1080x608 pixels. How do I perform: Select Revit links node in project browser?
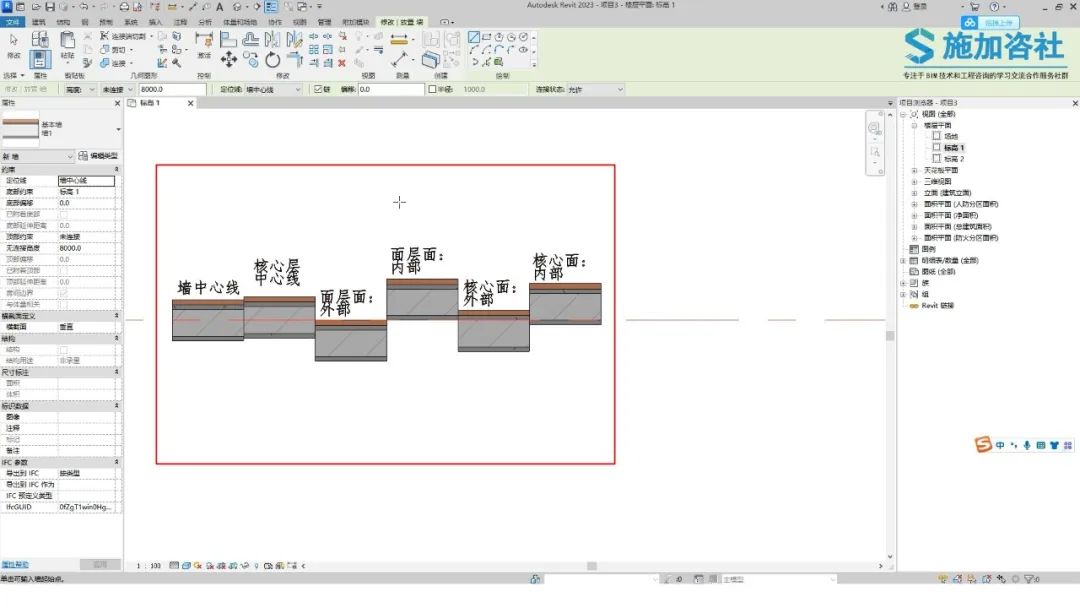tap(937, 306)
